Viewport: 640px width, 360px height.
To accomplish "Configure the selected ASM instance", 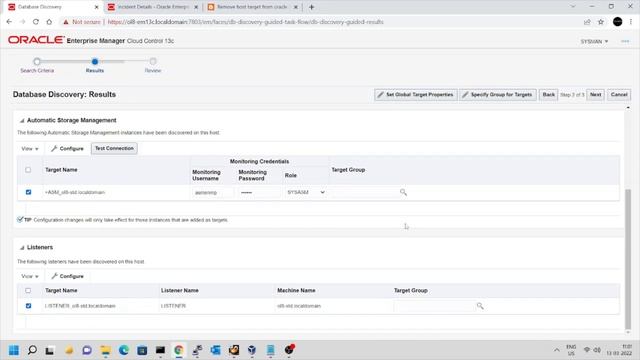I will tap(67, 149).
